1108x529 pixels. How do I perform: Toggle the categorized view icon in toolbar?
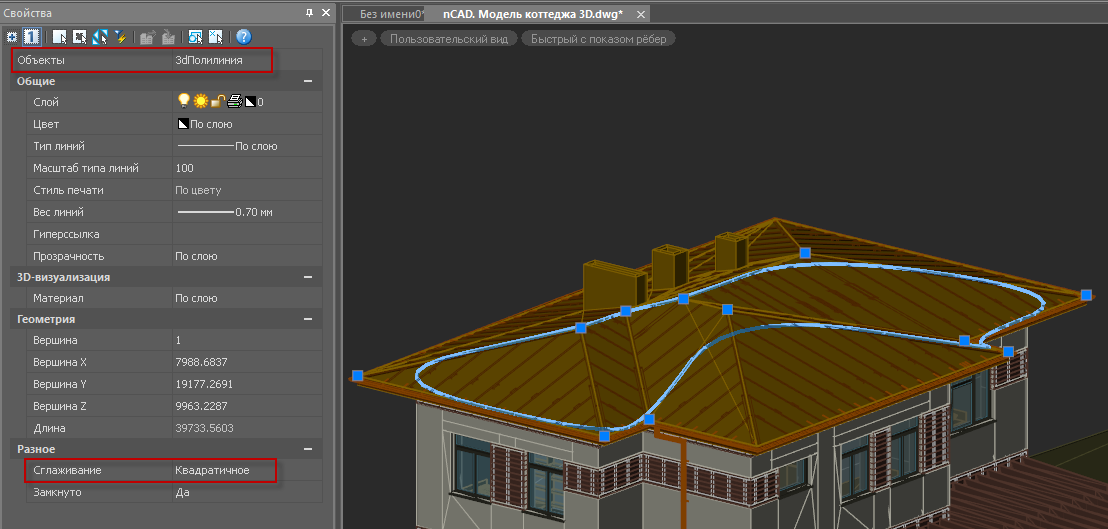12,37
